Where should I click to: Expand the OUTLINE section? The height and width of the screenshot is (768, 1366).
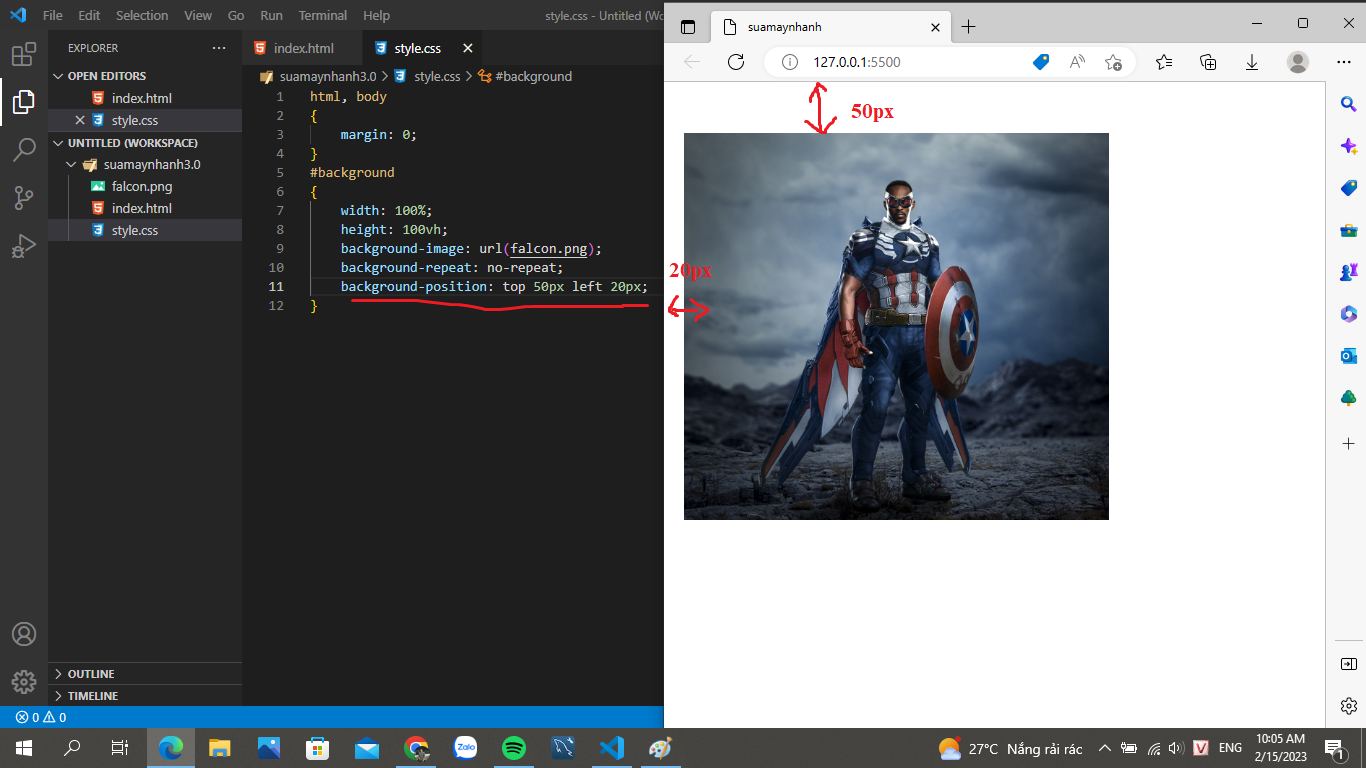tap(91, 674)
